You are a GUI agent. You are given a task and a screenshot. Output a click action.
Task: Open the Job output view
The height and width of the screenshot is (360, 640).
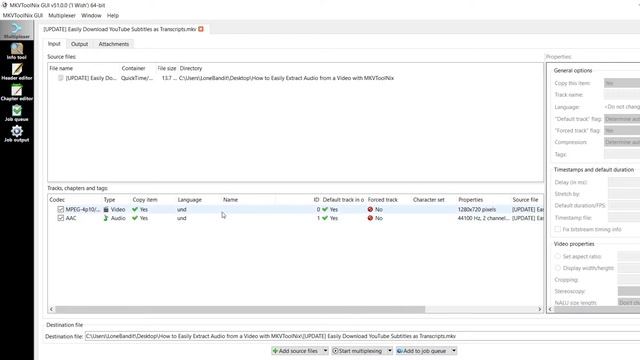17,133
